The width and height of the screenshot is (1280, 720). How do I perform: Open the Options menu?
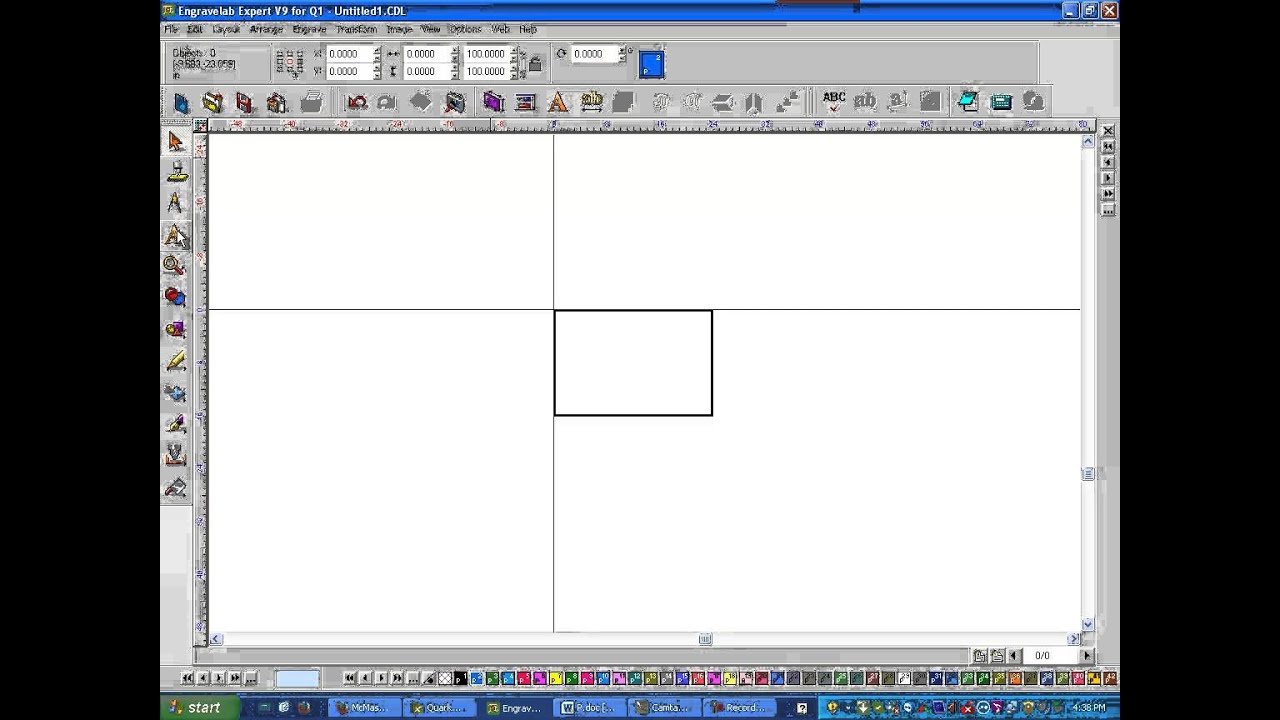click(465, 29)
